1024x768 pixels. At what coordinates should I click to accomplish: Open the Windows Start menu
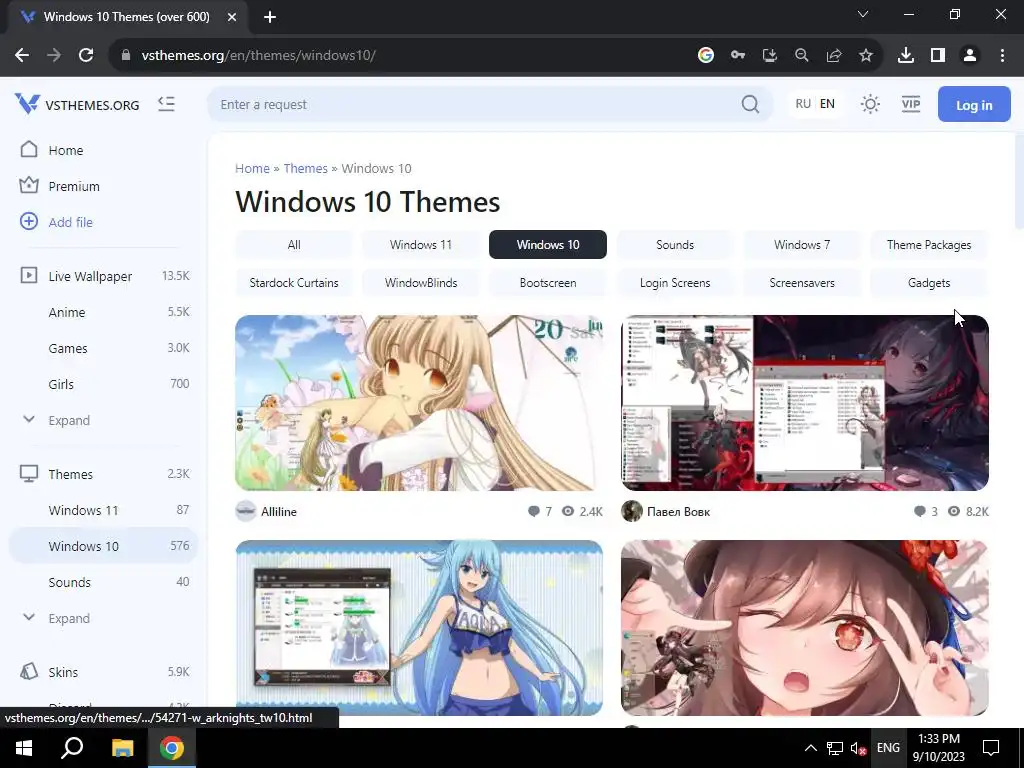point(24,748)
